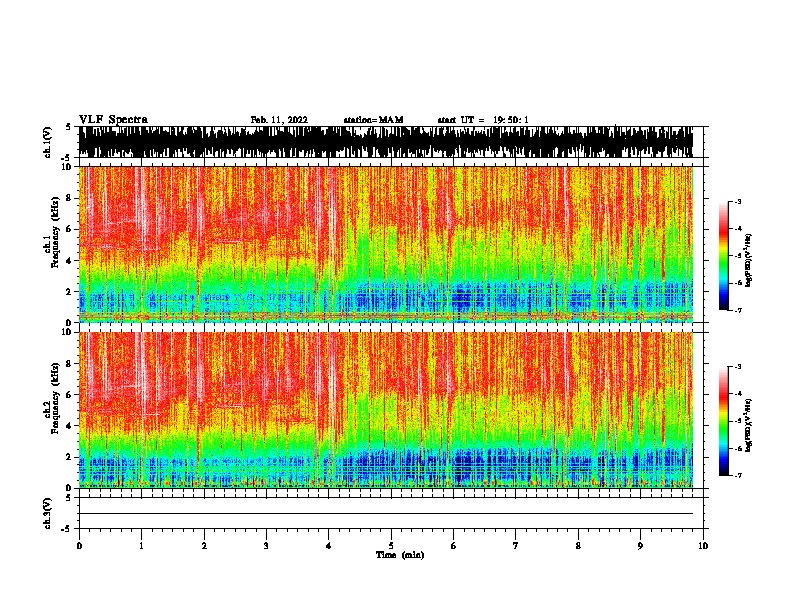Click the "-3" label on ch.2 color bar
The width and height of the screenshot is (792, 612).
(737, 367)
